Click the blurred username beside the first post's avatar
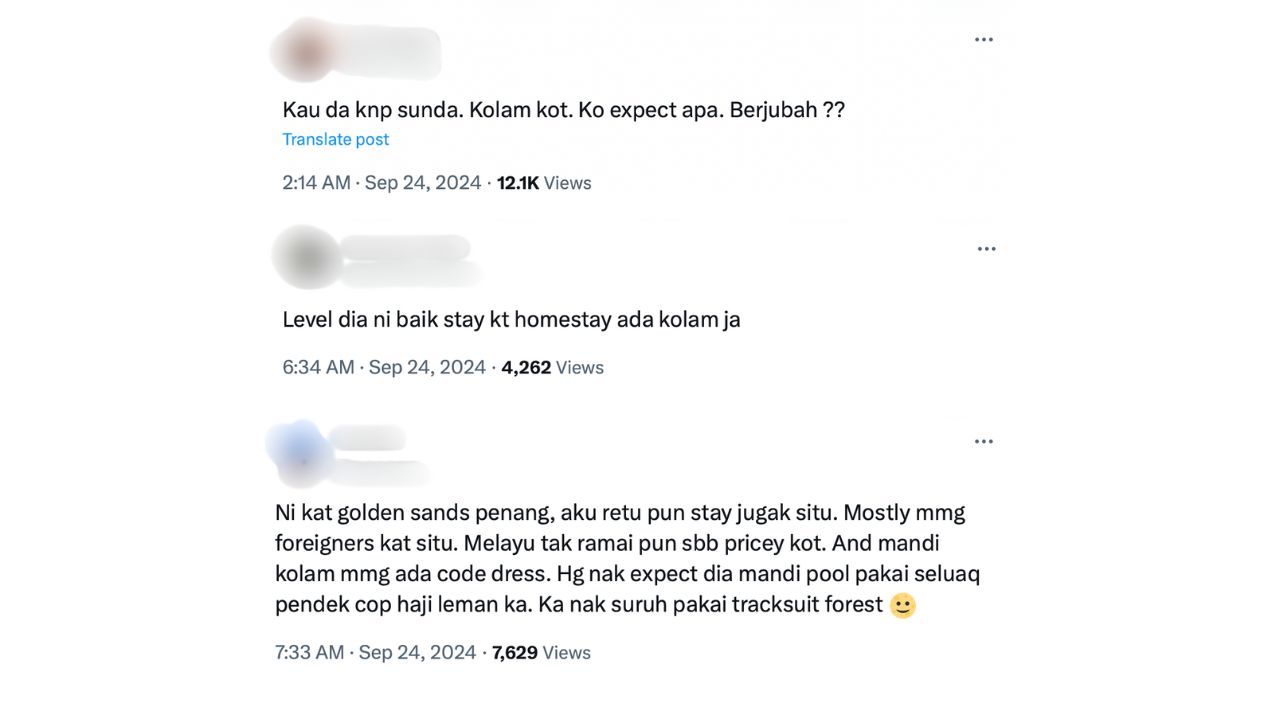Viewport: 1280px width, 720px height. [390, 52]
